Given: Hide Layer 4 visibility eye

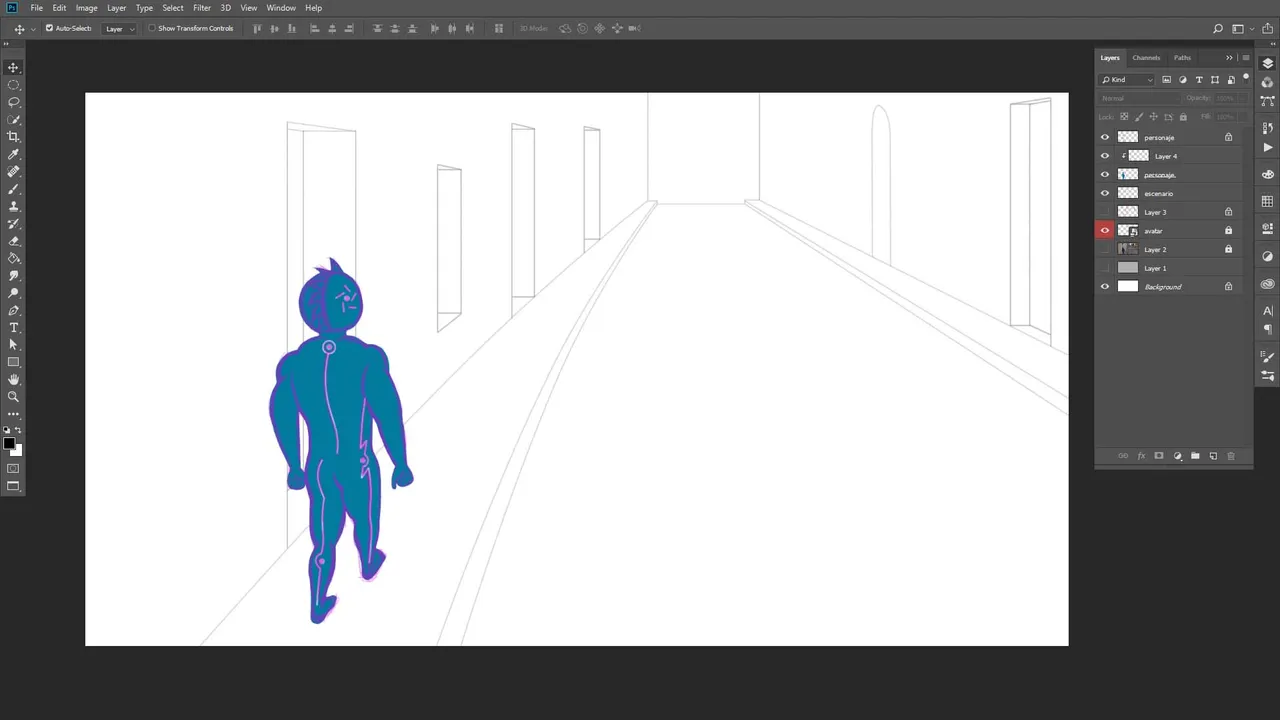Looking at the screenshot, I should click(x=1105, y=156).
